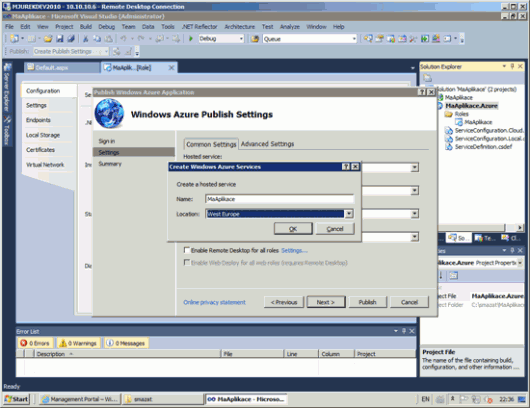Click the help question mark in Create Services dialog
Screen dimensions: 530x408
click(346, 167)
